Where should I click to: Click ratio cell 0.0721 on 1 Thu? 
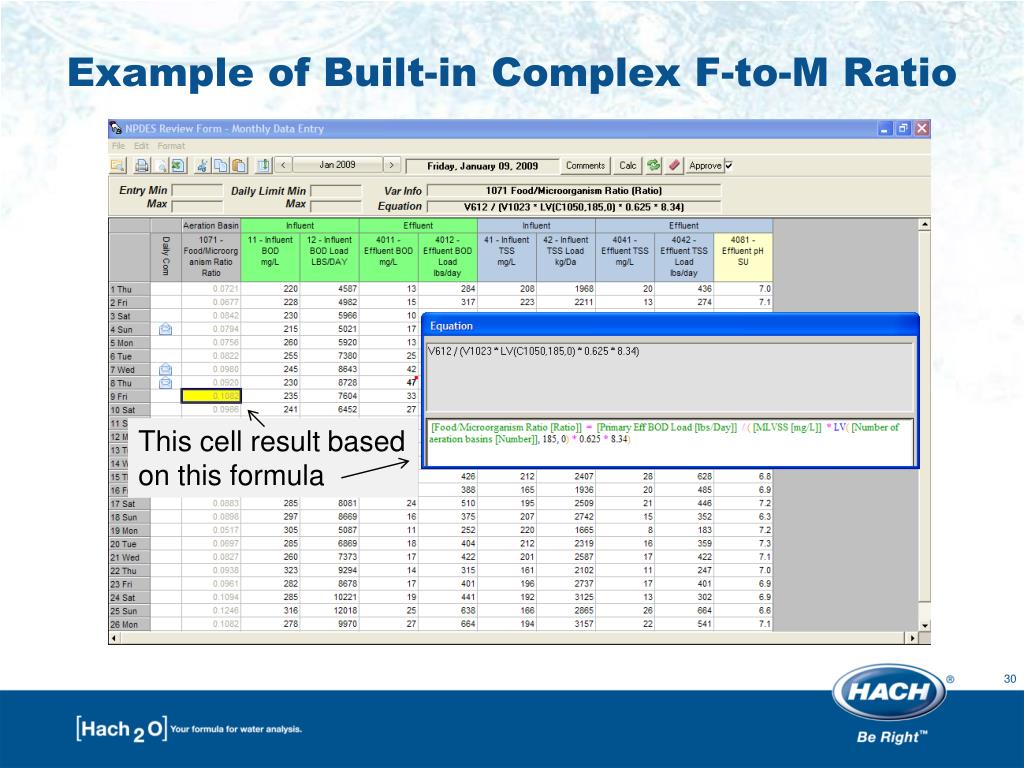pyautogui.click(x=211, y=289)
